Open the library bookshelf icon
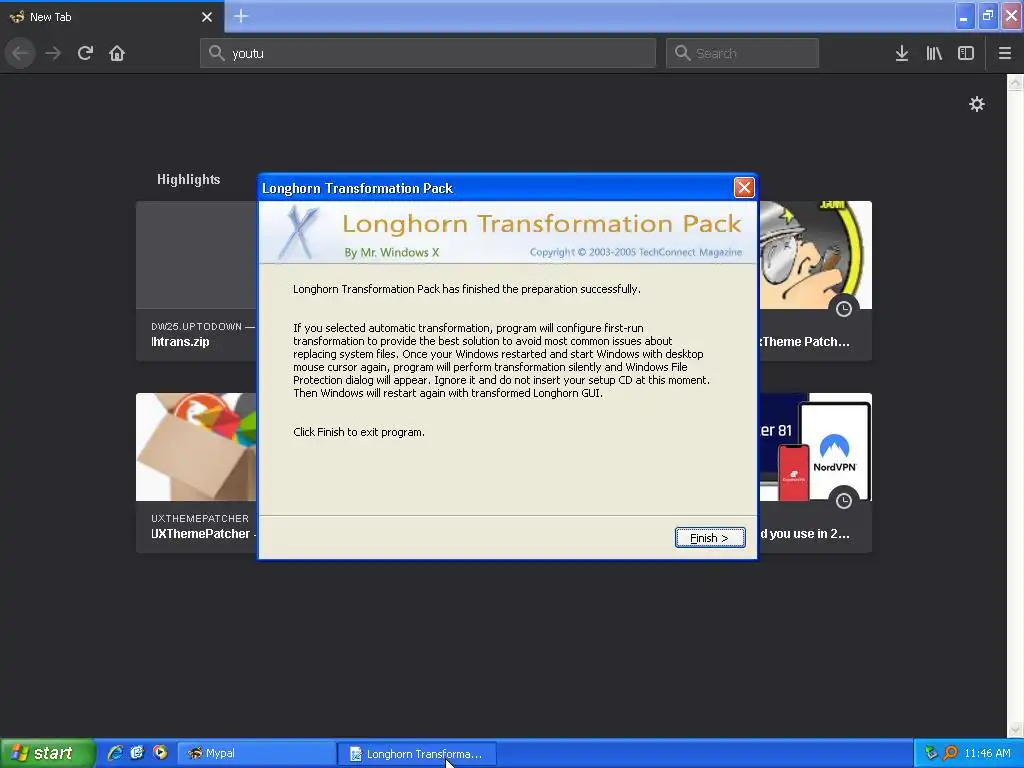 [x=934, y=53]
